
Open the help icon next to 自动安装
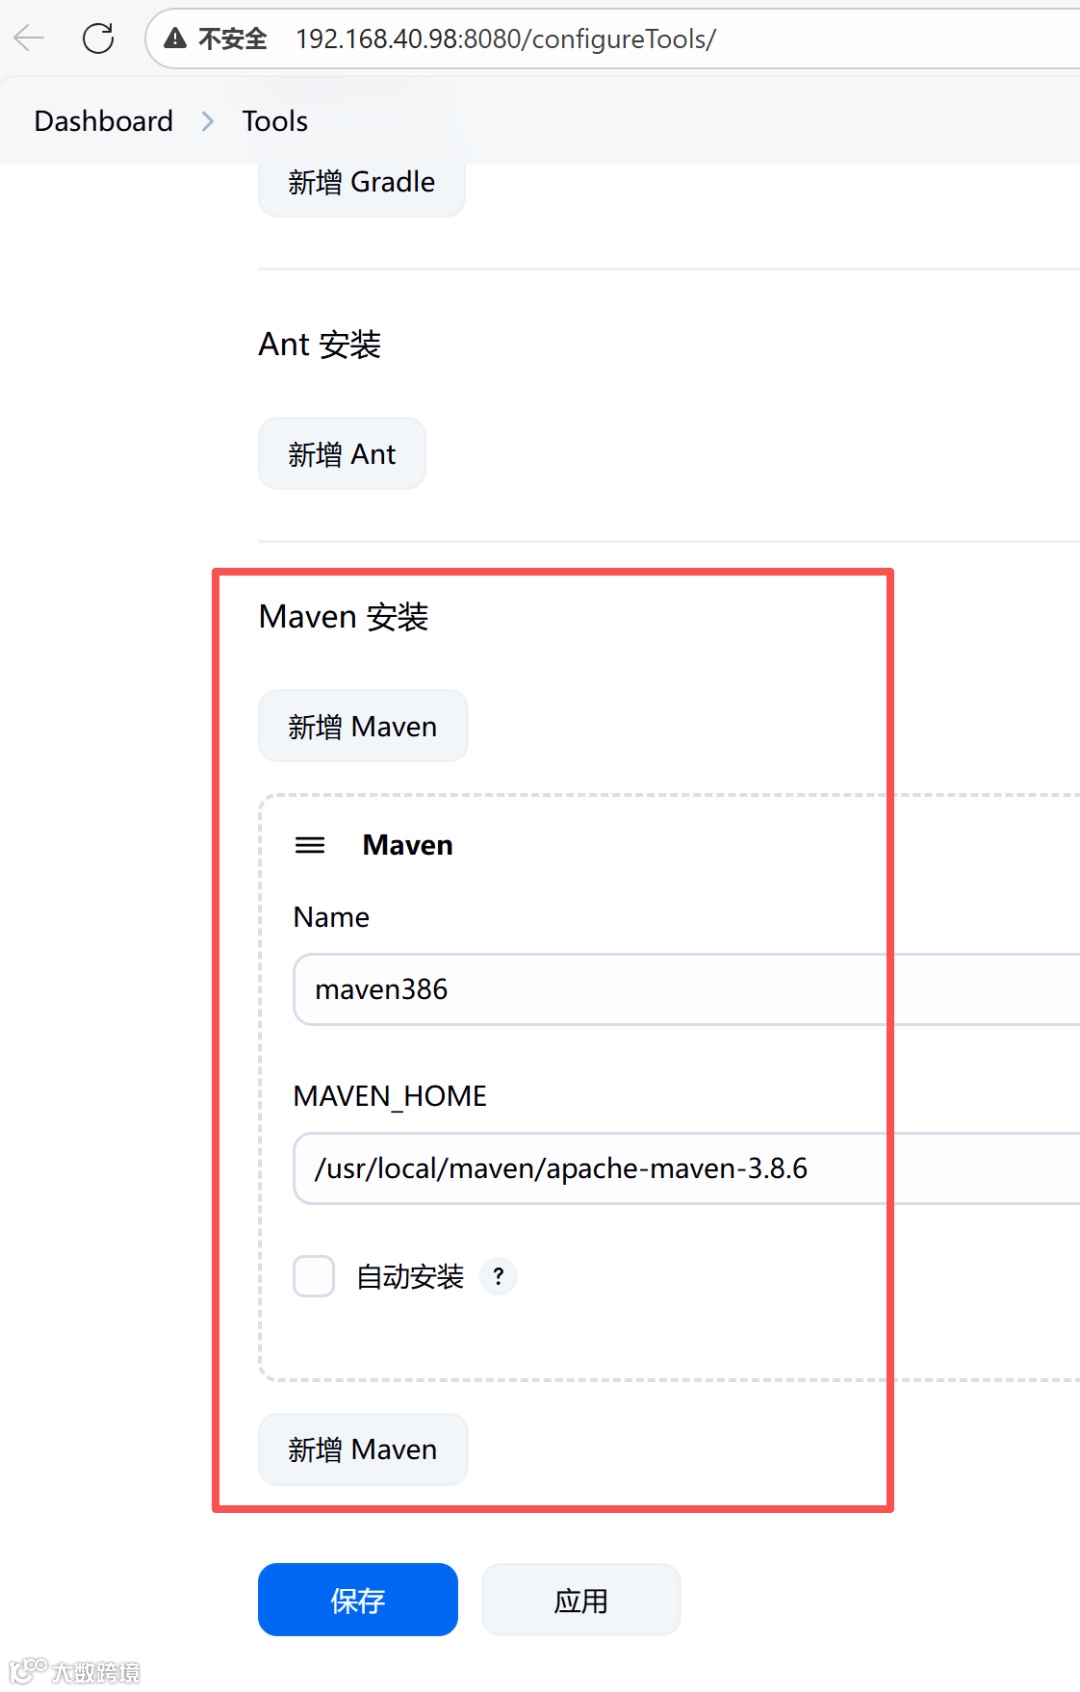pyautogui.click(x=498, y=1276)
